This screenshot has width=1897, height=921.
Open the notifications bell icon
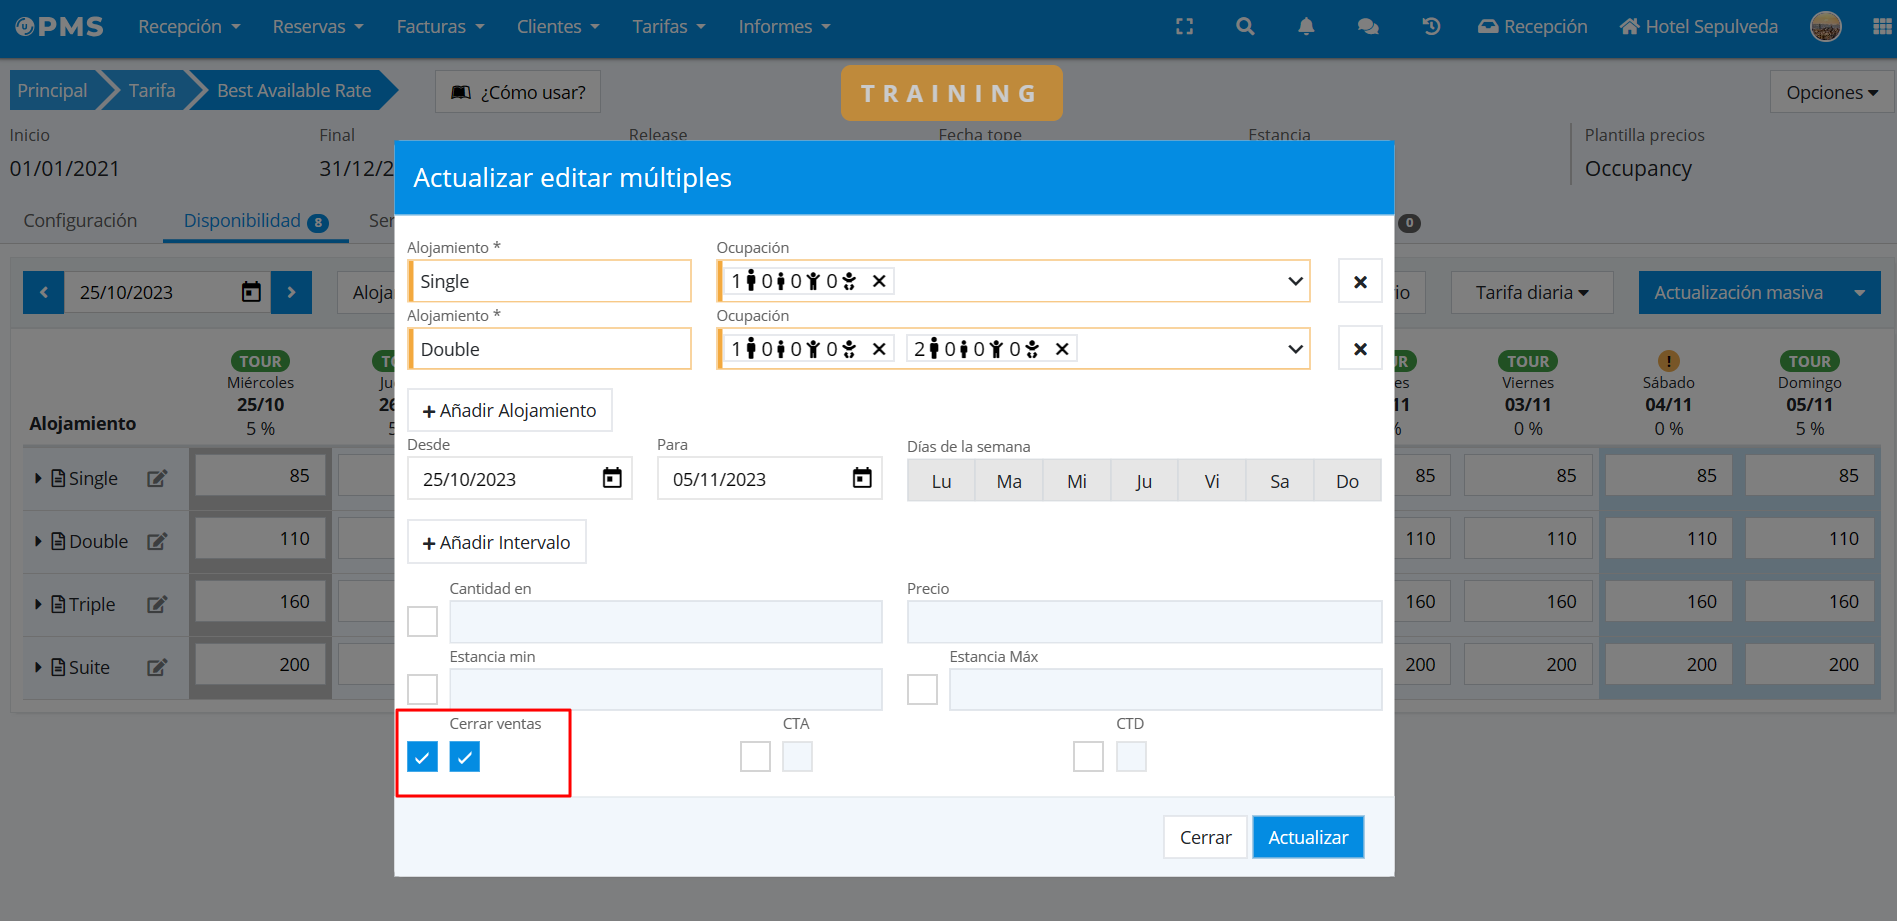[1306, 27]
